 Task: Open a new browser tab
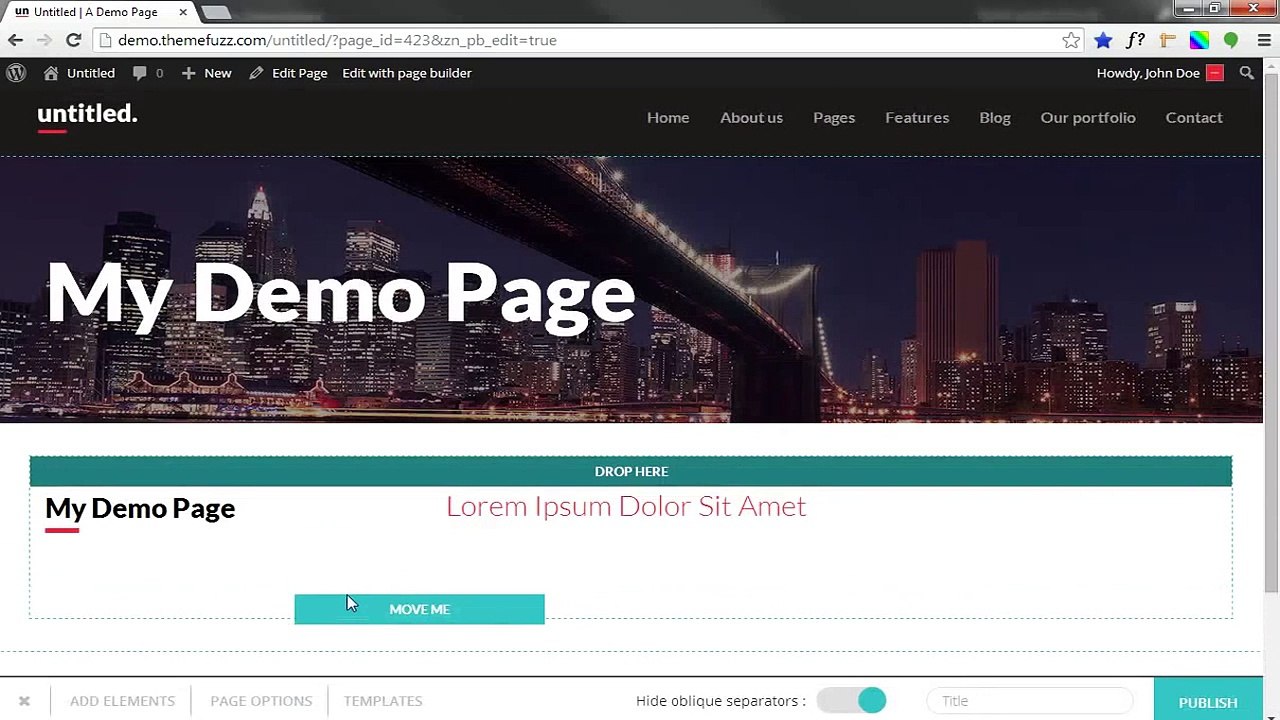pos(215,12)
